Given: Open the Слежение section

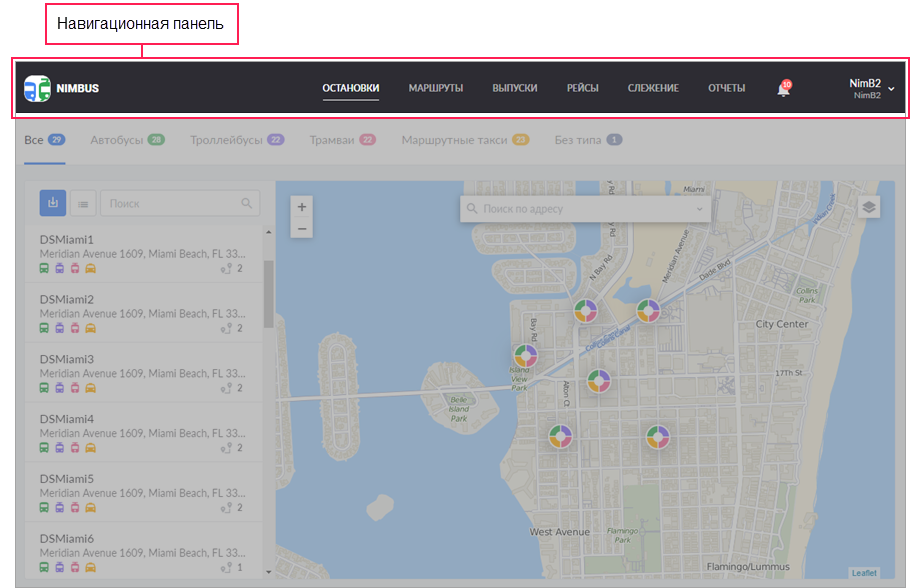Looking at the screenshot, I should [x=653, y=88].
